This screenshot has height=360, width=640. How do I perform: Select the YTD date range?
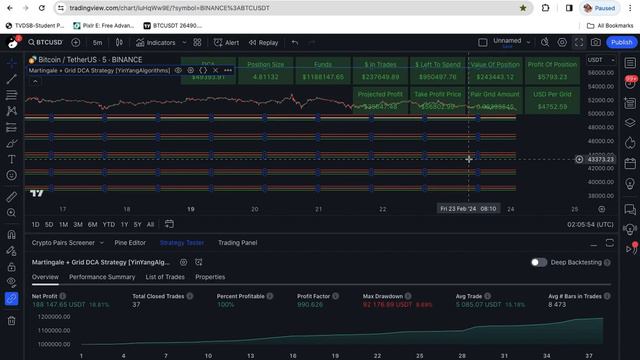pyautogui.click(x=109, y=224)
